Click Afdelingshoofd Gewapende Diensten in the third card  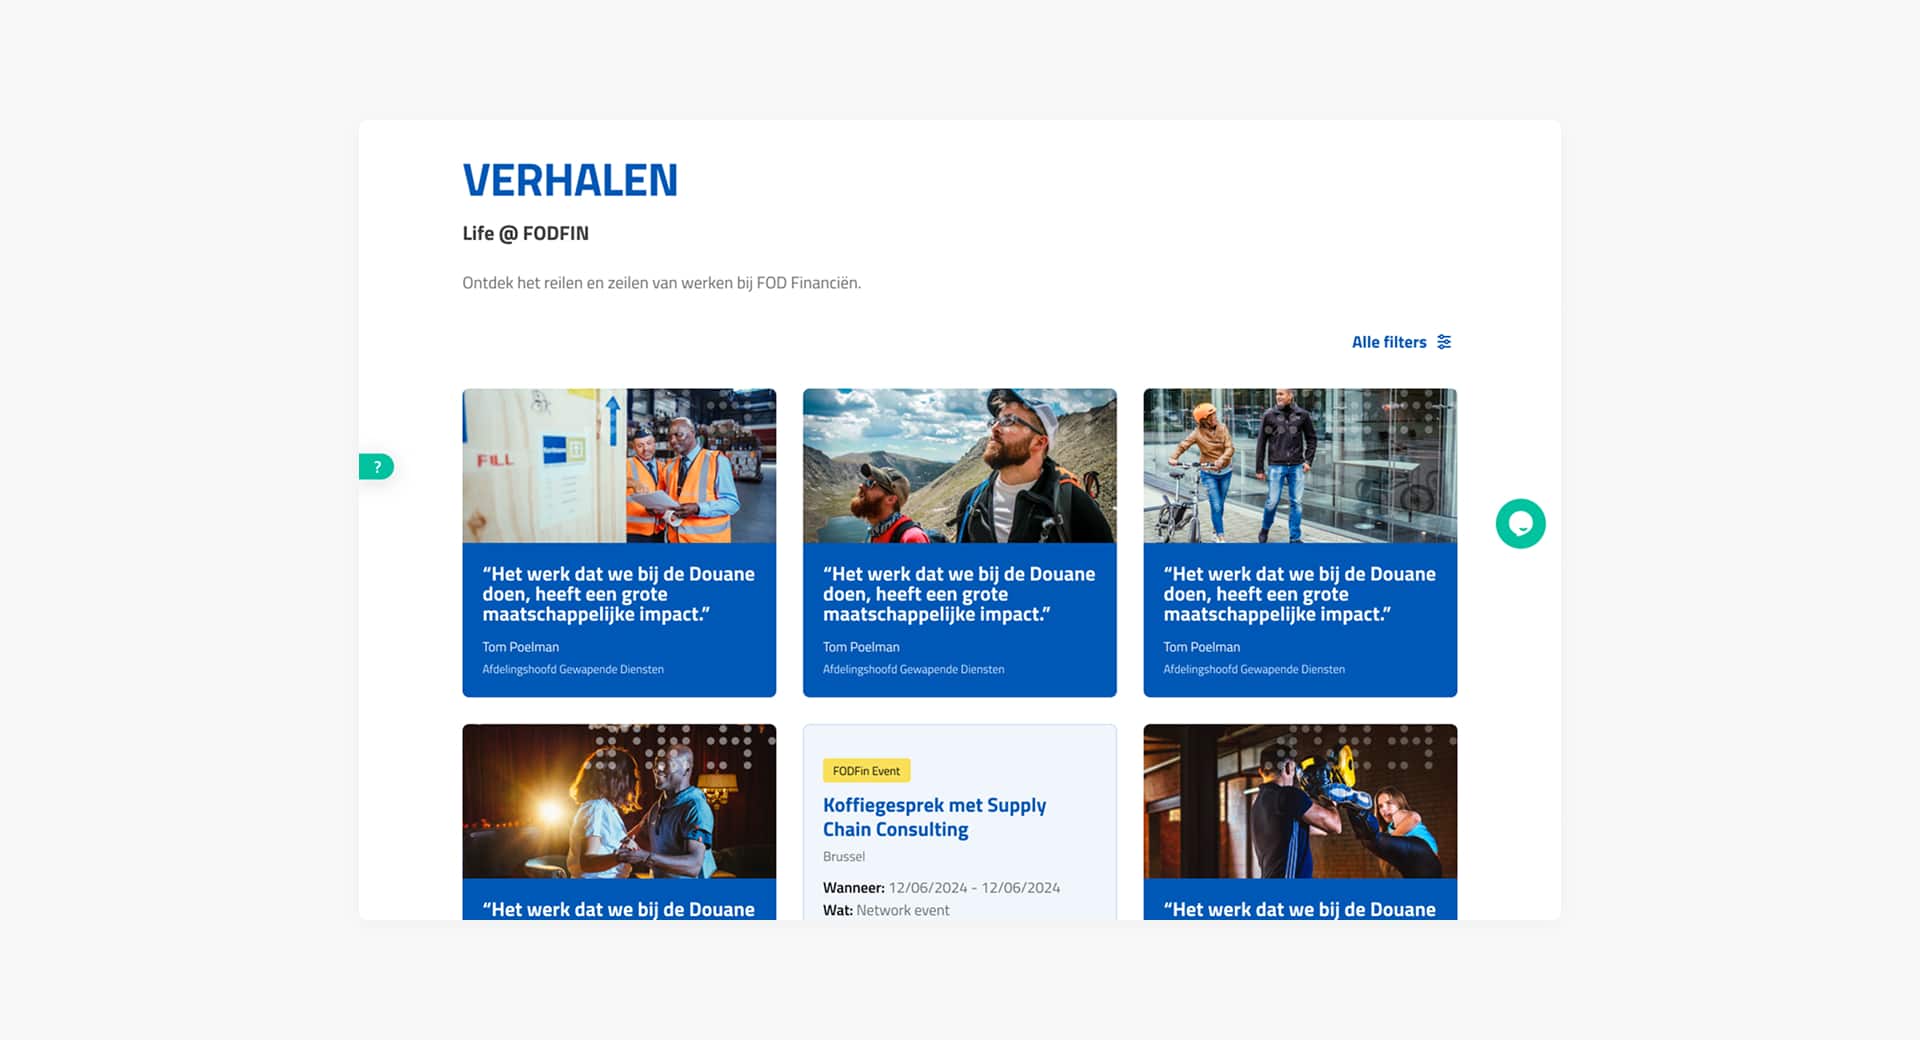(1254, 669)
